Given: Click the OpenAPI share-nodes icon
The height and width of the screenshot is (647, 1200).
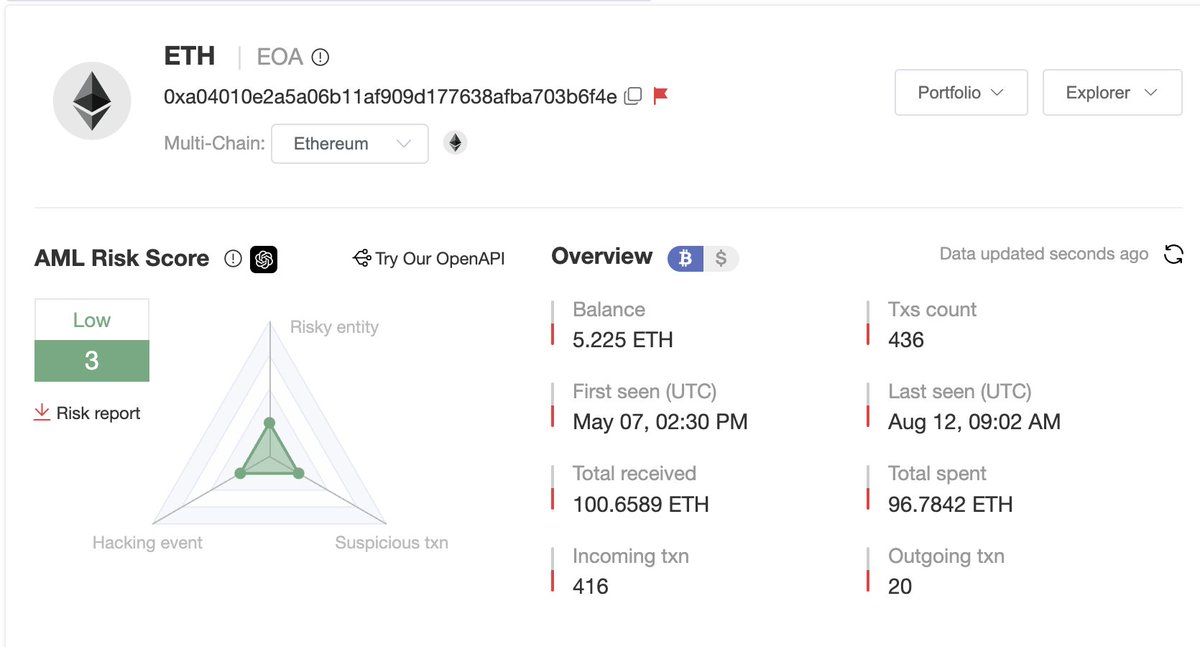Looking at the screenshot, I should [362, 259].
